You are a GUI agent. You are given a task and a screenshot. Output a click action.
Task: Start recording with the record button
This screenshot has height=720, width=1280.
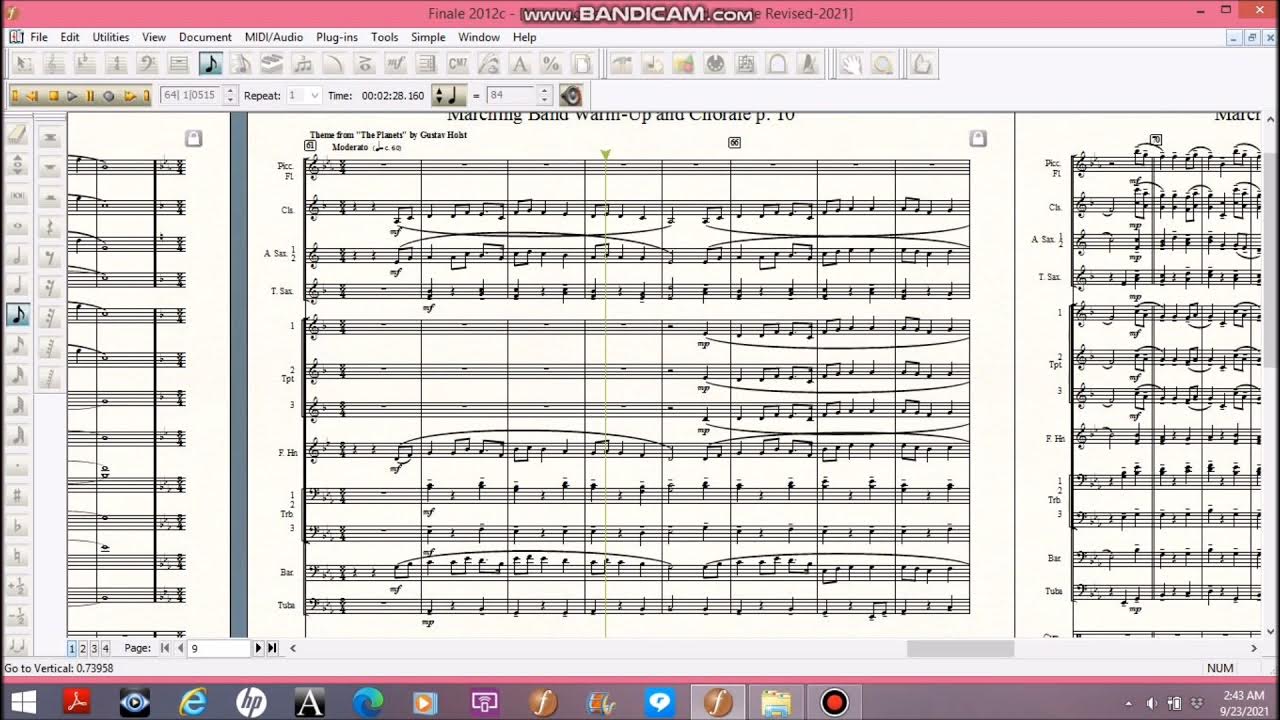pos(109,96)
